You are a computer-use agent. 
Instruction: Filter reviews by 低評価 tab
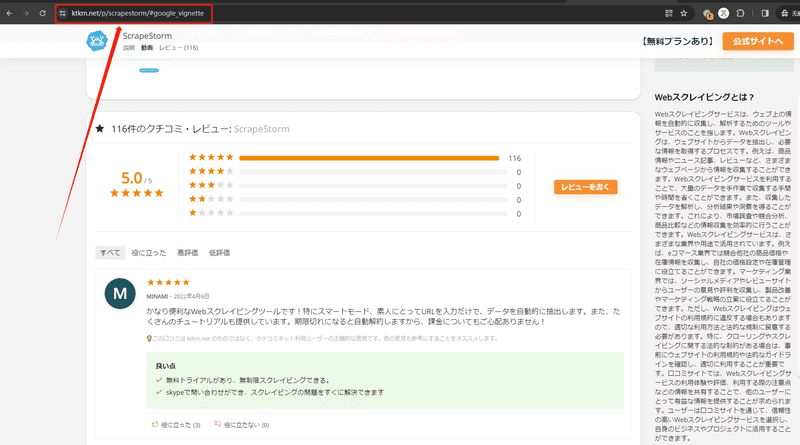pyautogui.click(x=219, y=253)
